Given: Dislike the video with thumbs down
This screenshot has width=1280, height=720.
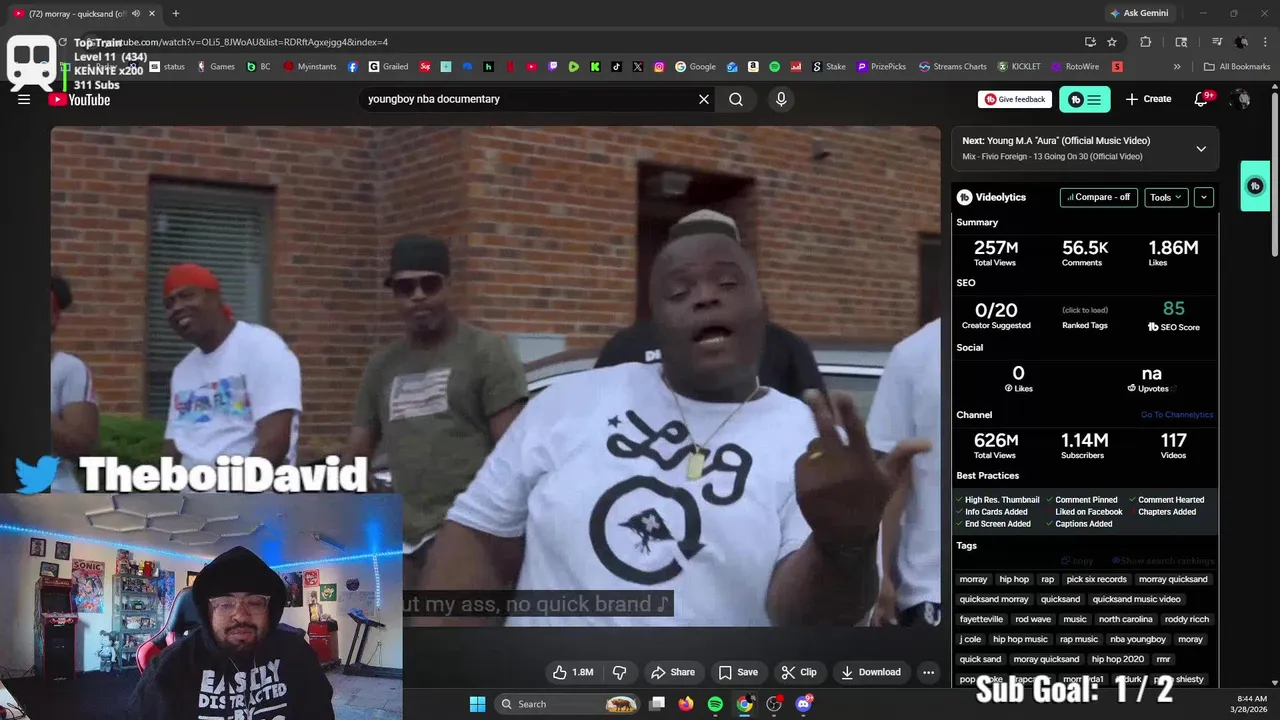Looking at the screenshot, I should click(x=619, y=672).
